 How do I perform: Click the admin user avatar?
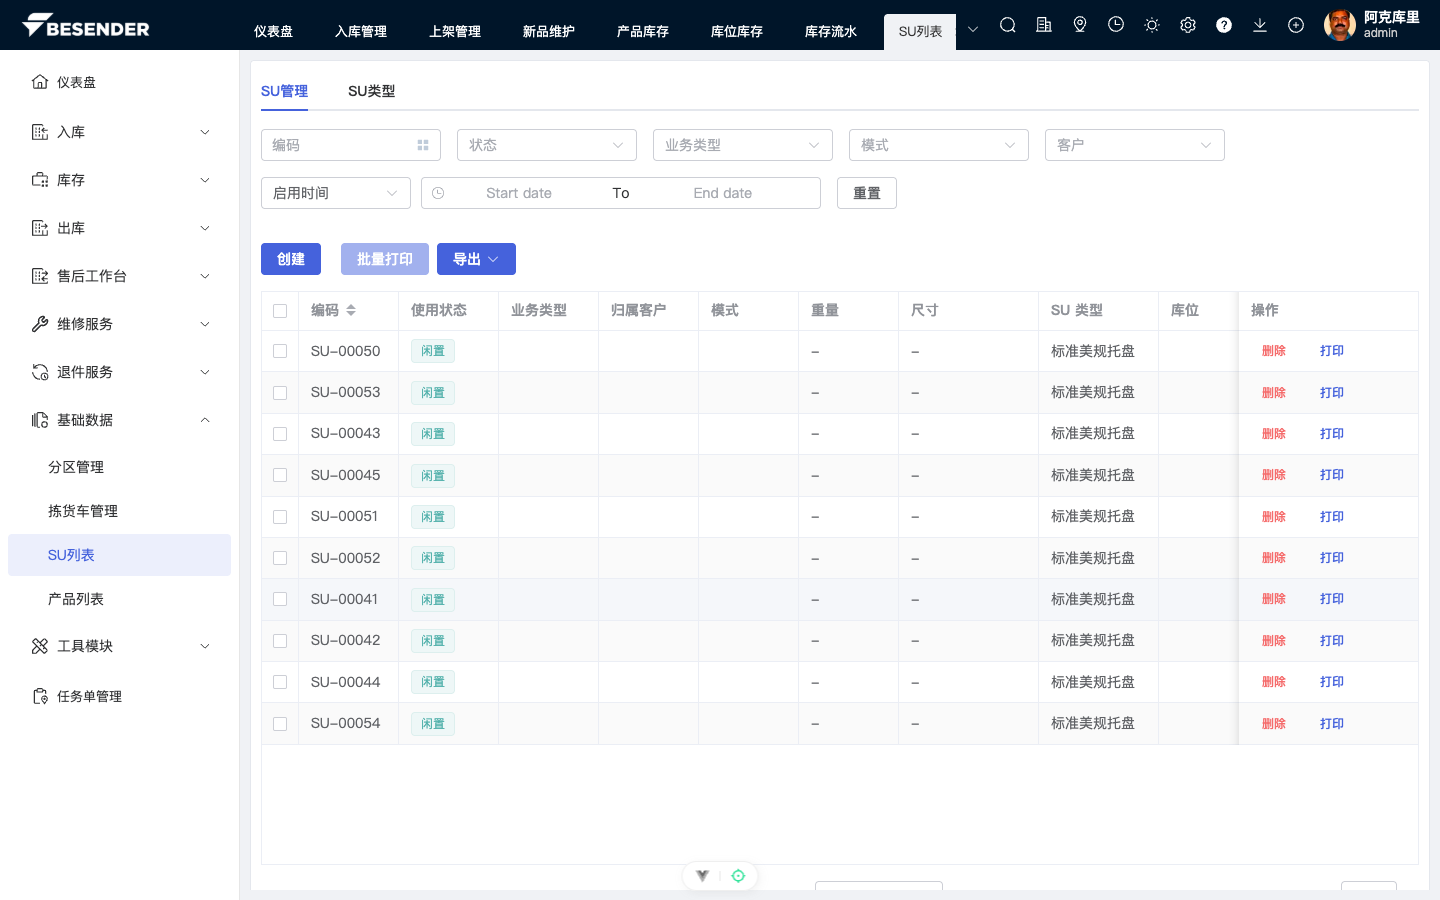pos(1340,25)
